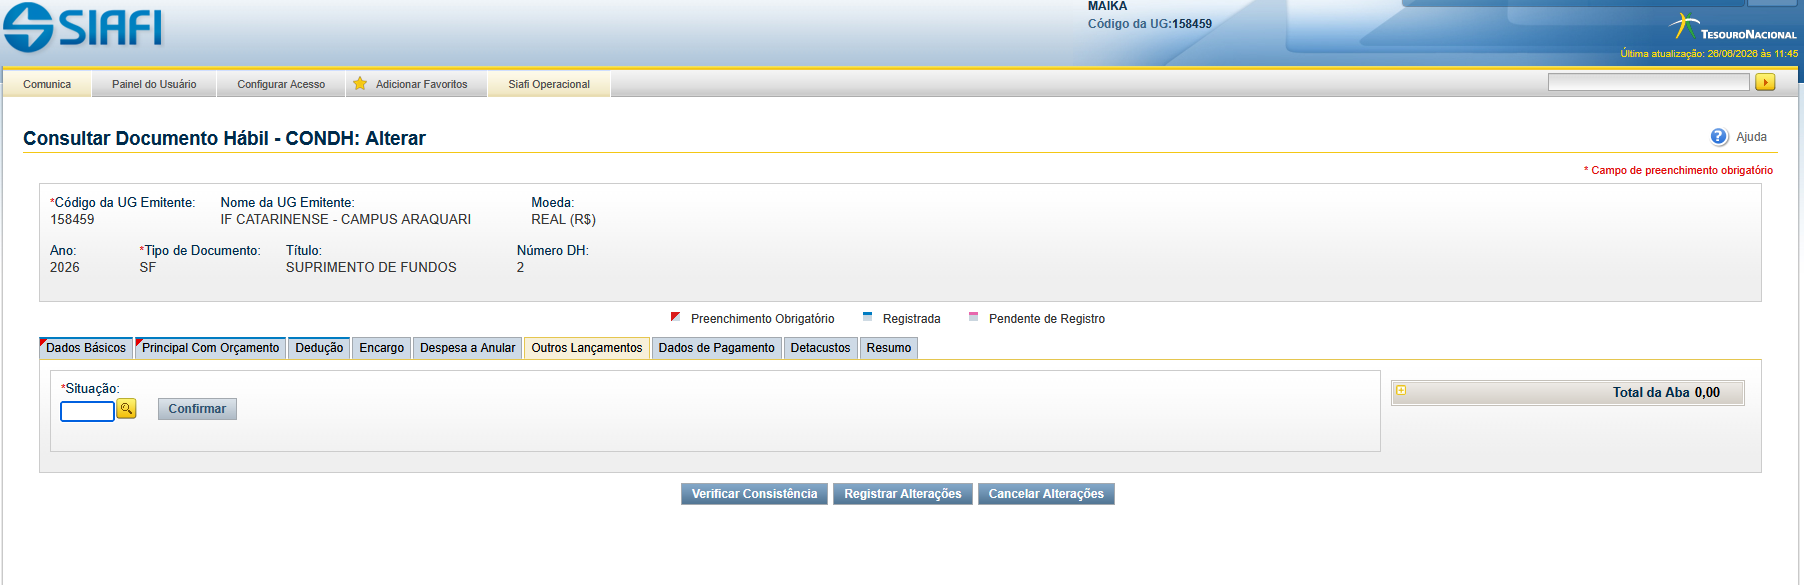
Task: Open the Resumo tab
Action: (x=889, y=348)
